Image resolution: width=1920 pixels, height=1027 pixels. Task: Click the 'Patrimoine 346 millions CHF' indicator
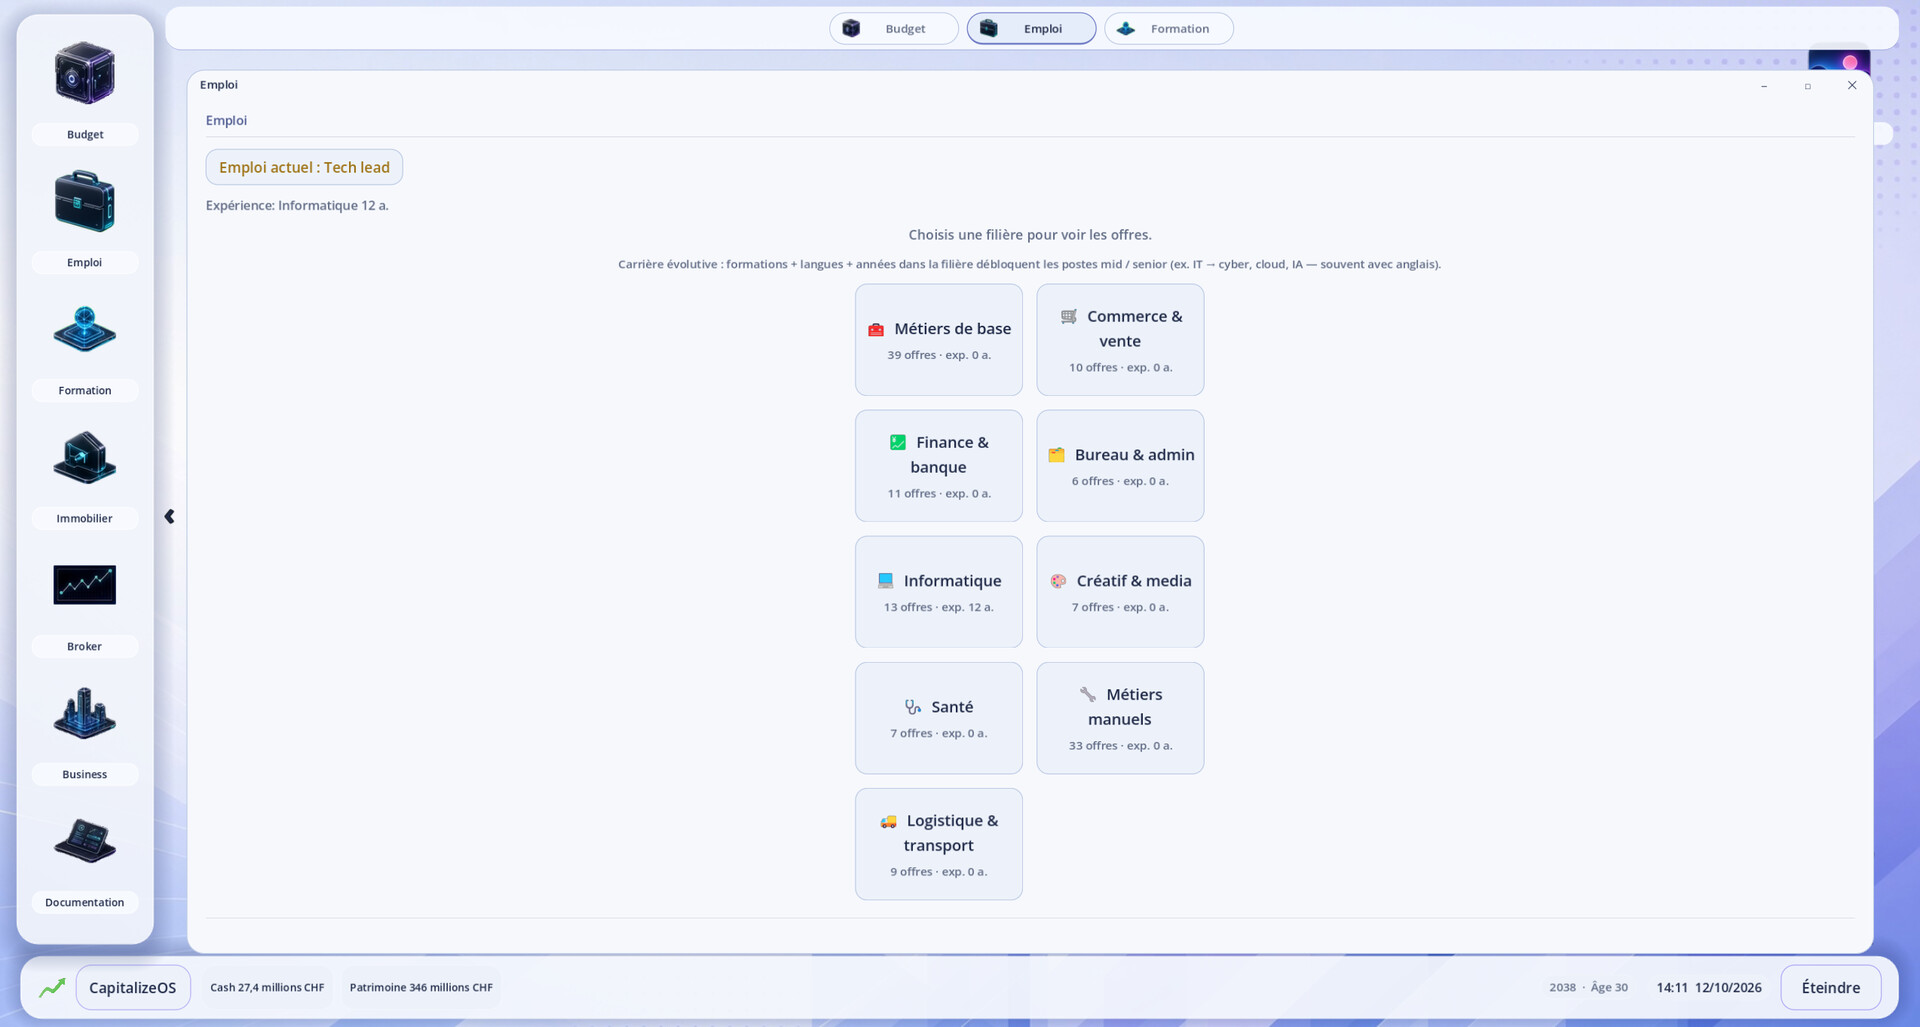pos(421,988)
